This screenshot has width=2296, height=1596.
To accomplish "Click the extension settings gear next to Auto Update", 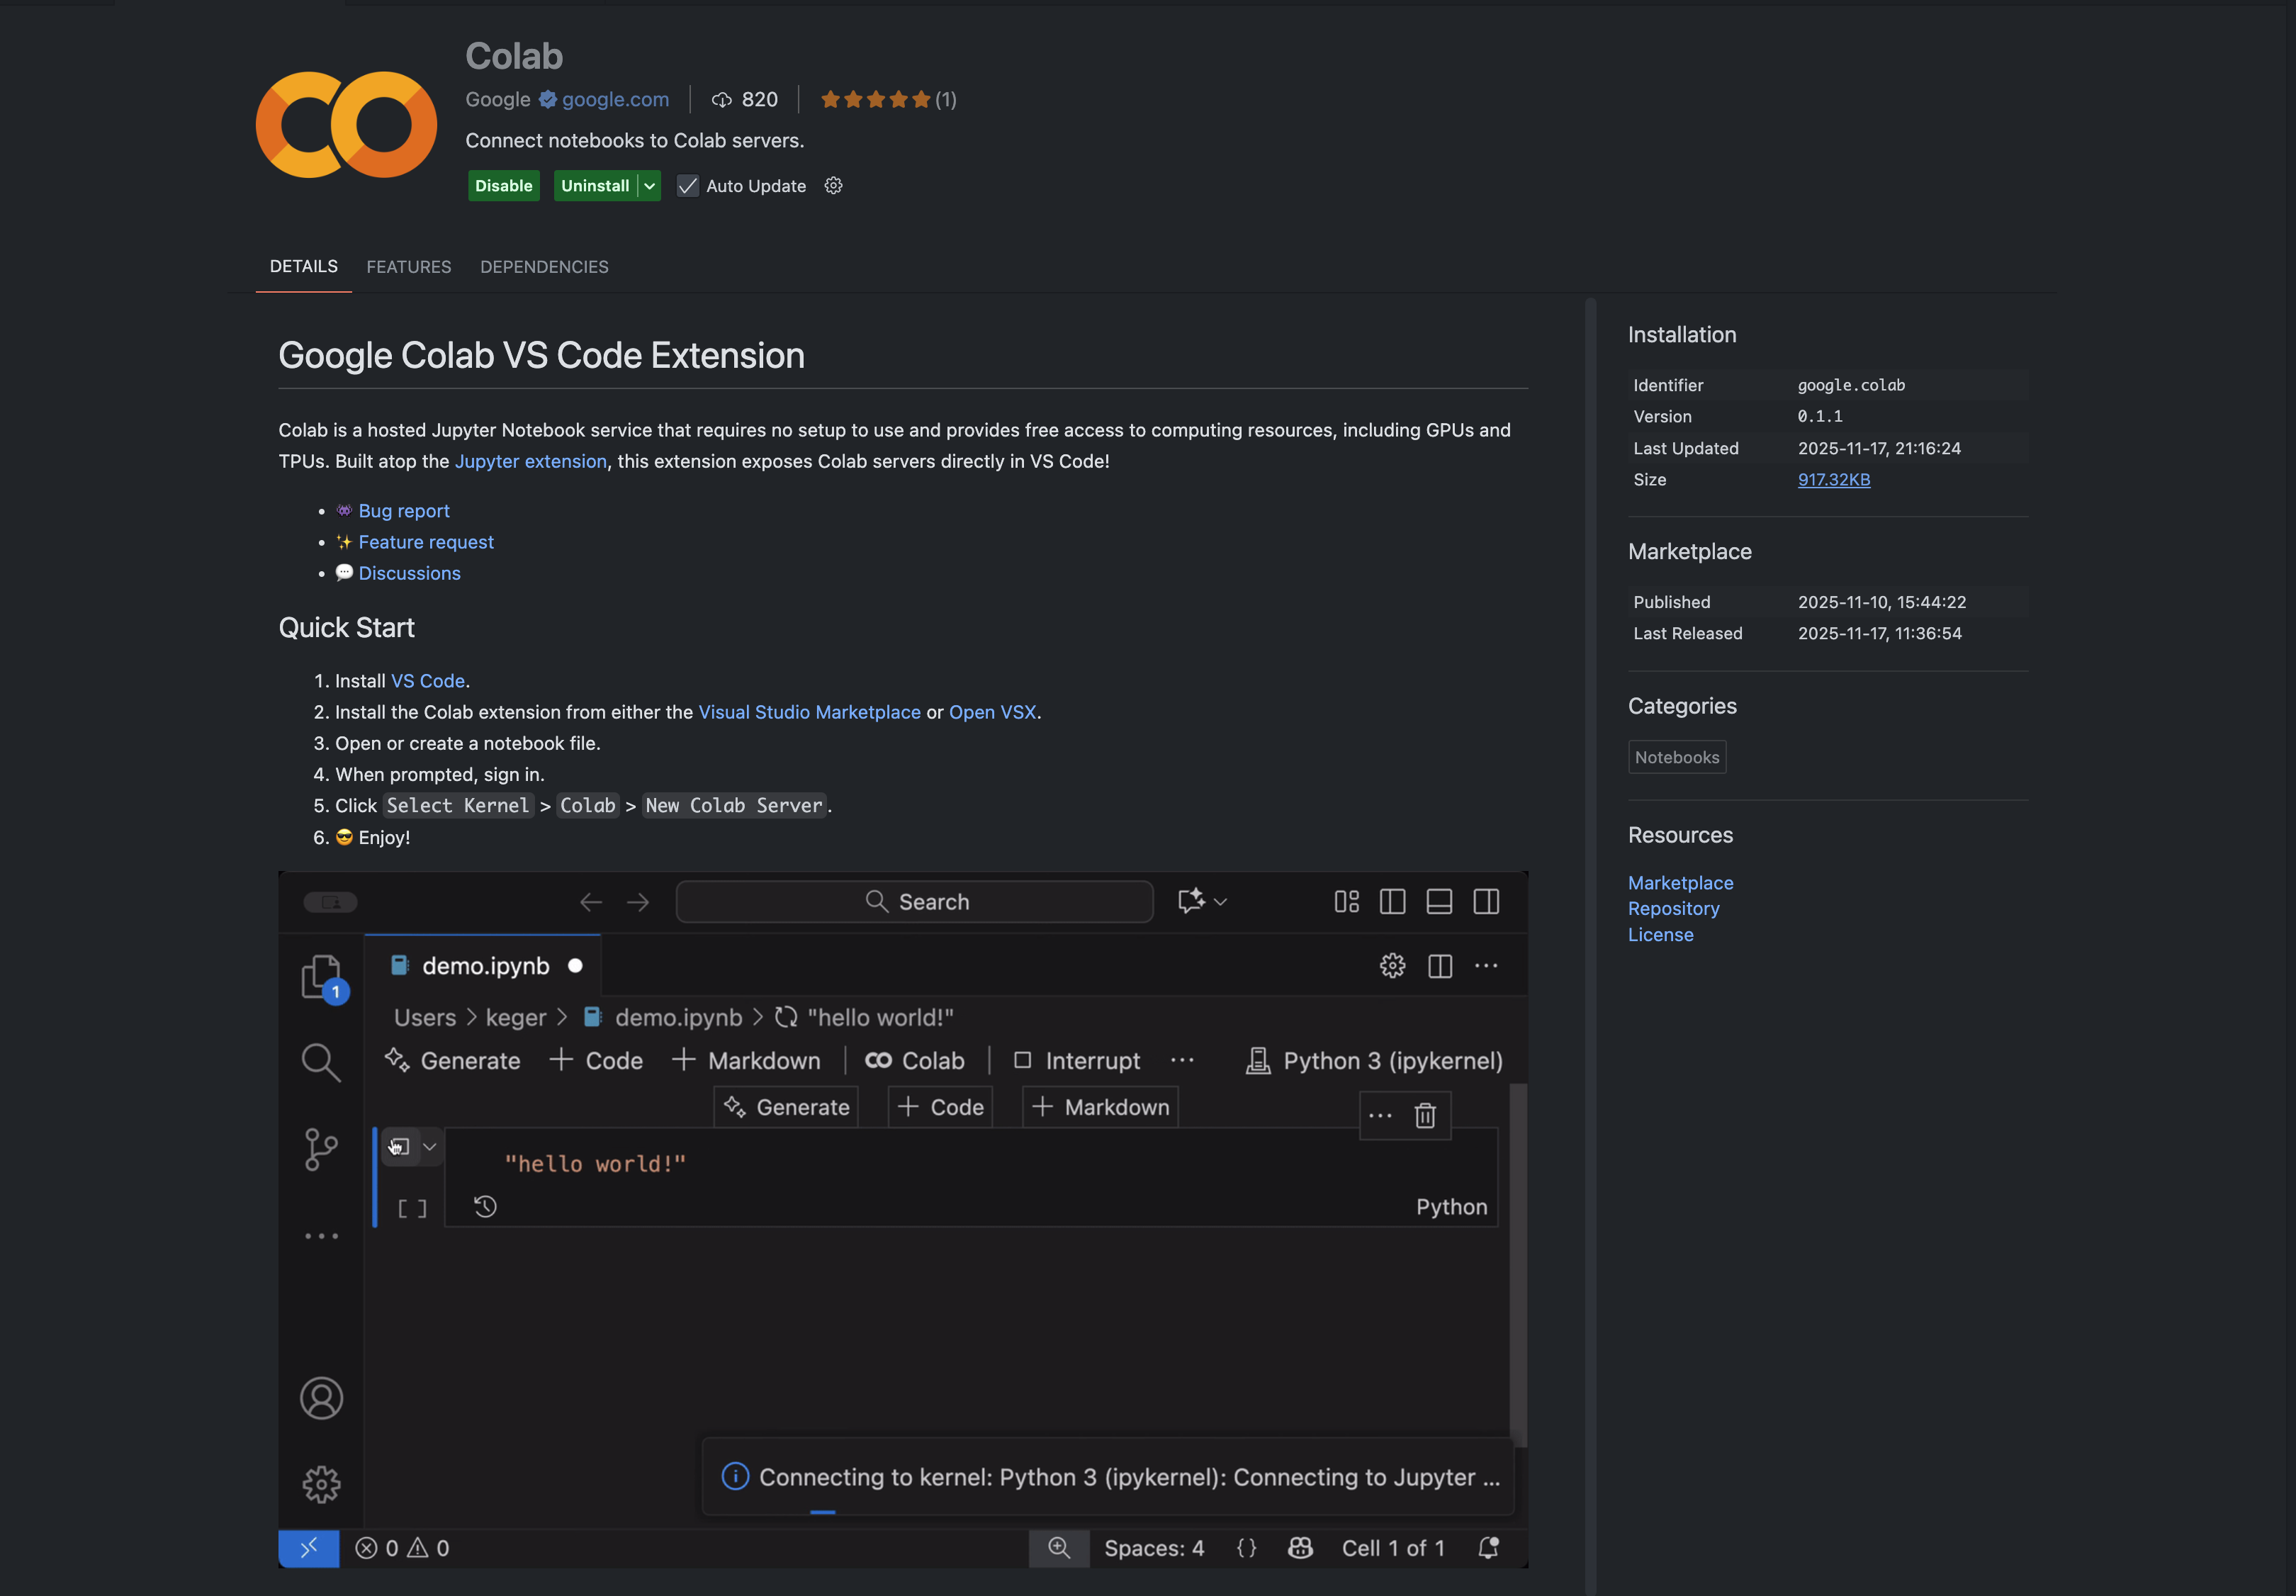I will tap(833, 185).
